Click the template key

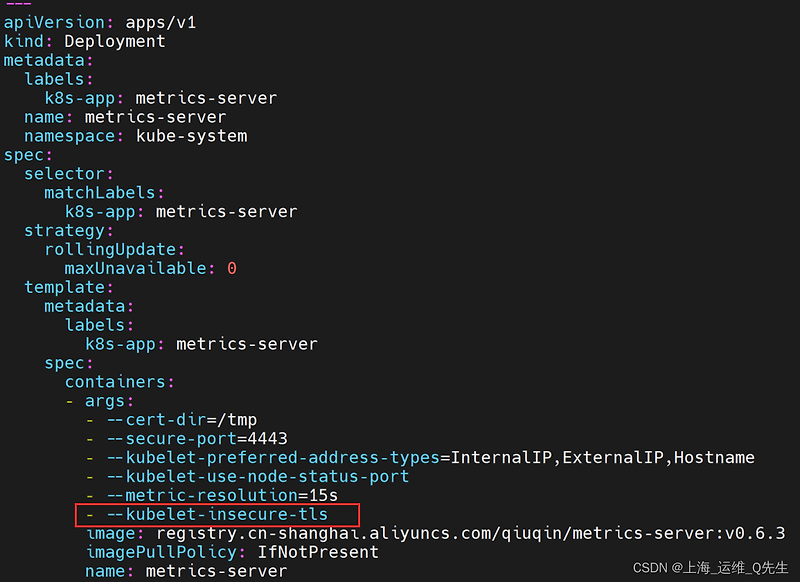(66, 287)
